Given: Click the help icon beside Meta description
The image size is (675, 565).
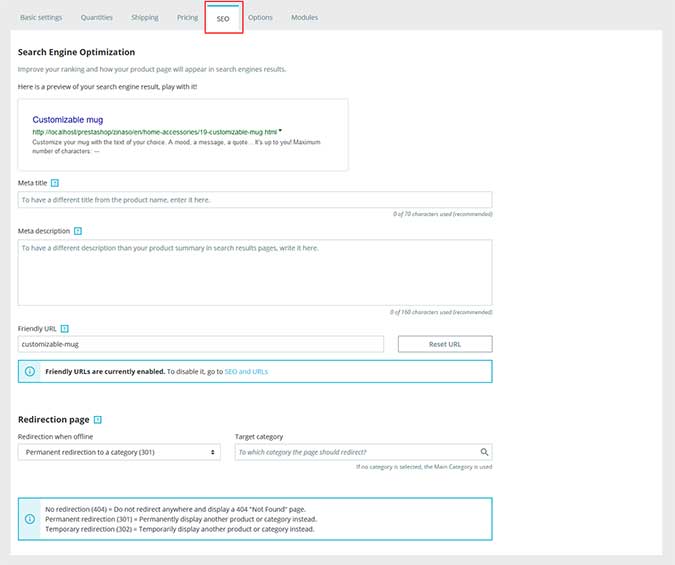Looking at the screenshot, I should click(78, 230).
